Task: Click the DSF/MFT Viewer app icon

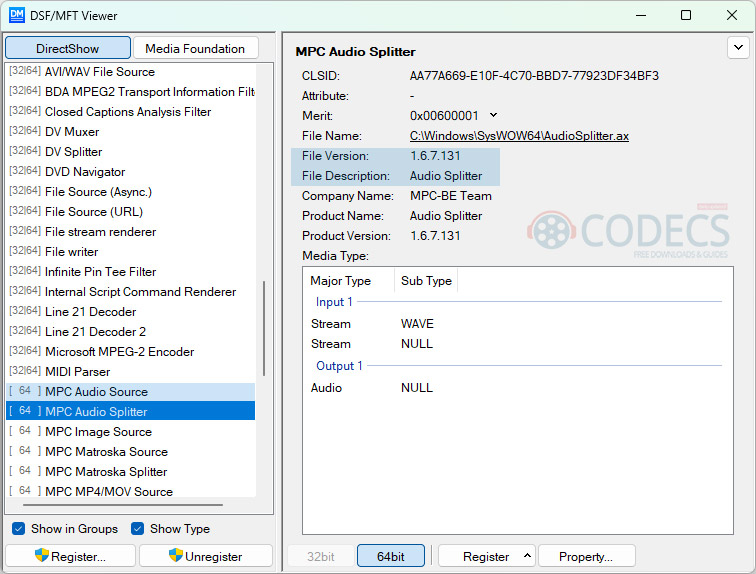Action: pos(16,15)
